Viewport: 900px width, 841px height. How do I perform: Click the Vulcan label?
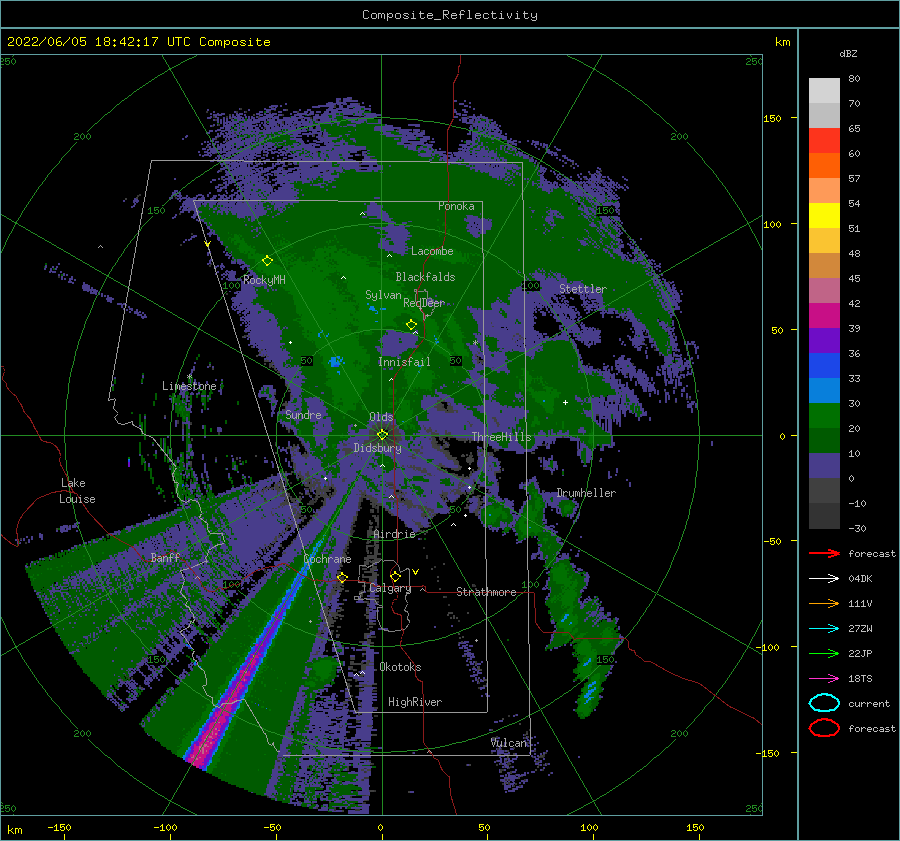click(x=509, y=743)
